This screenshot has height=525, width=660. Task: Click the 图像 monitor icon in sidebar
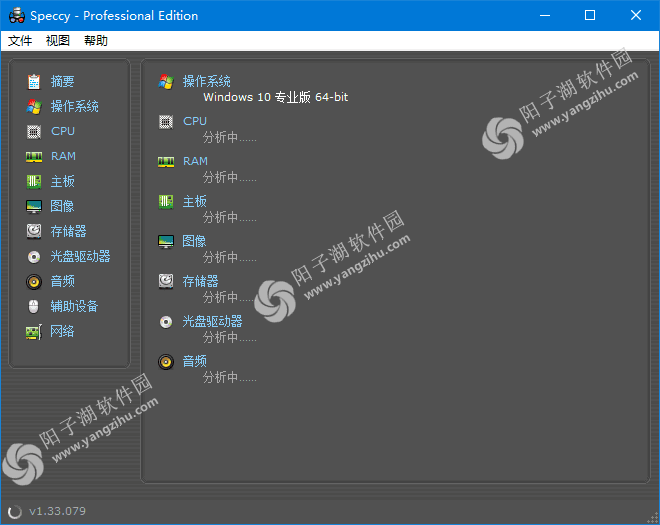coord(34,207)
